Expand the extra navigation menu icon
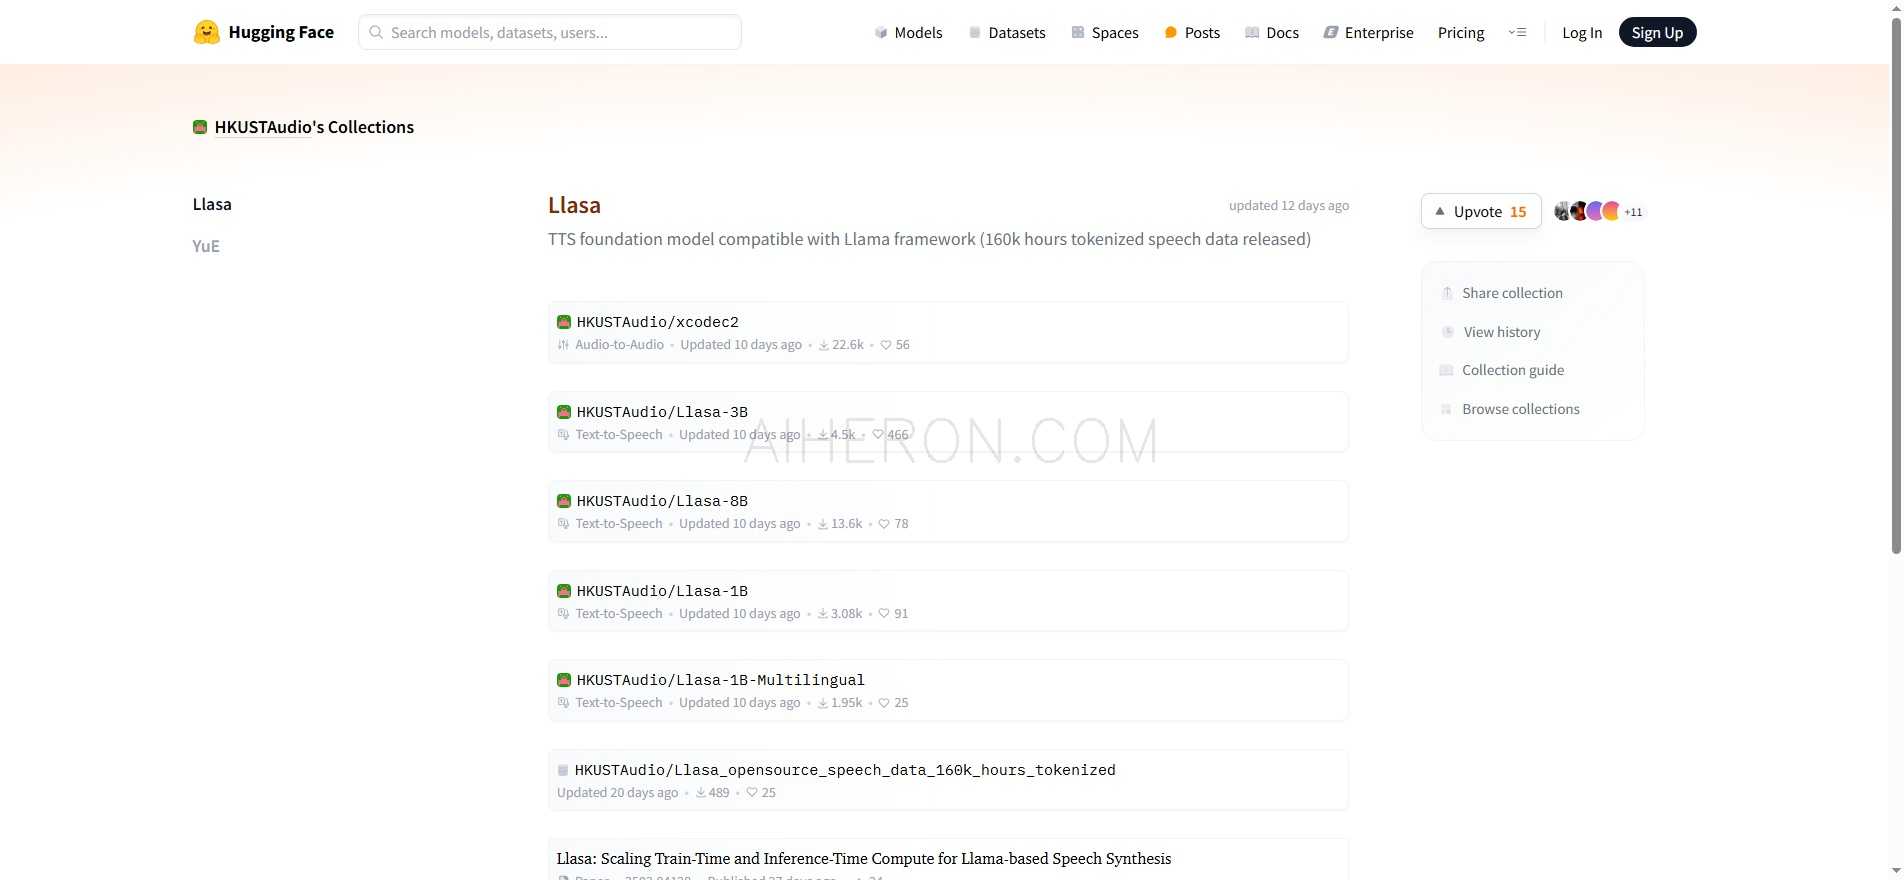 pyautogui.click(x=1517, y=32)
